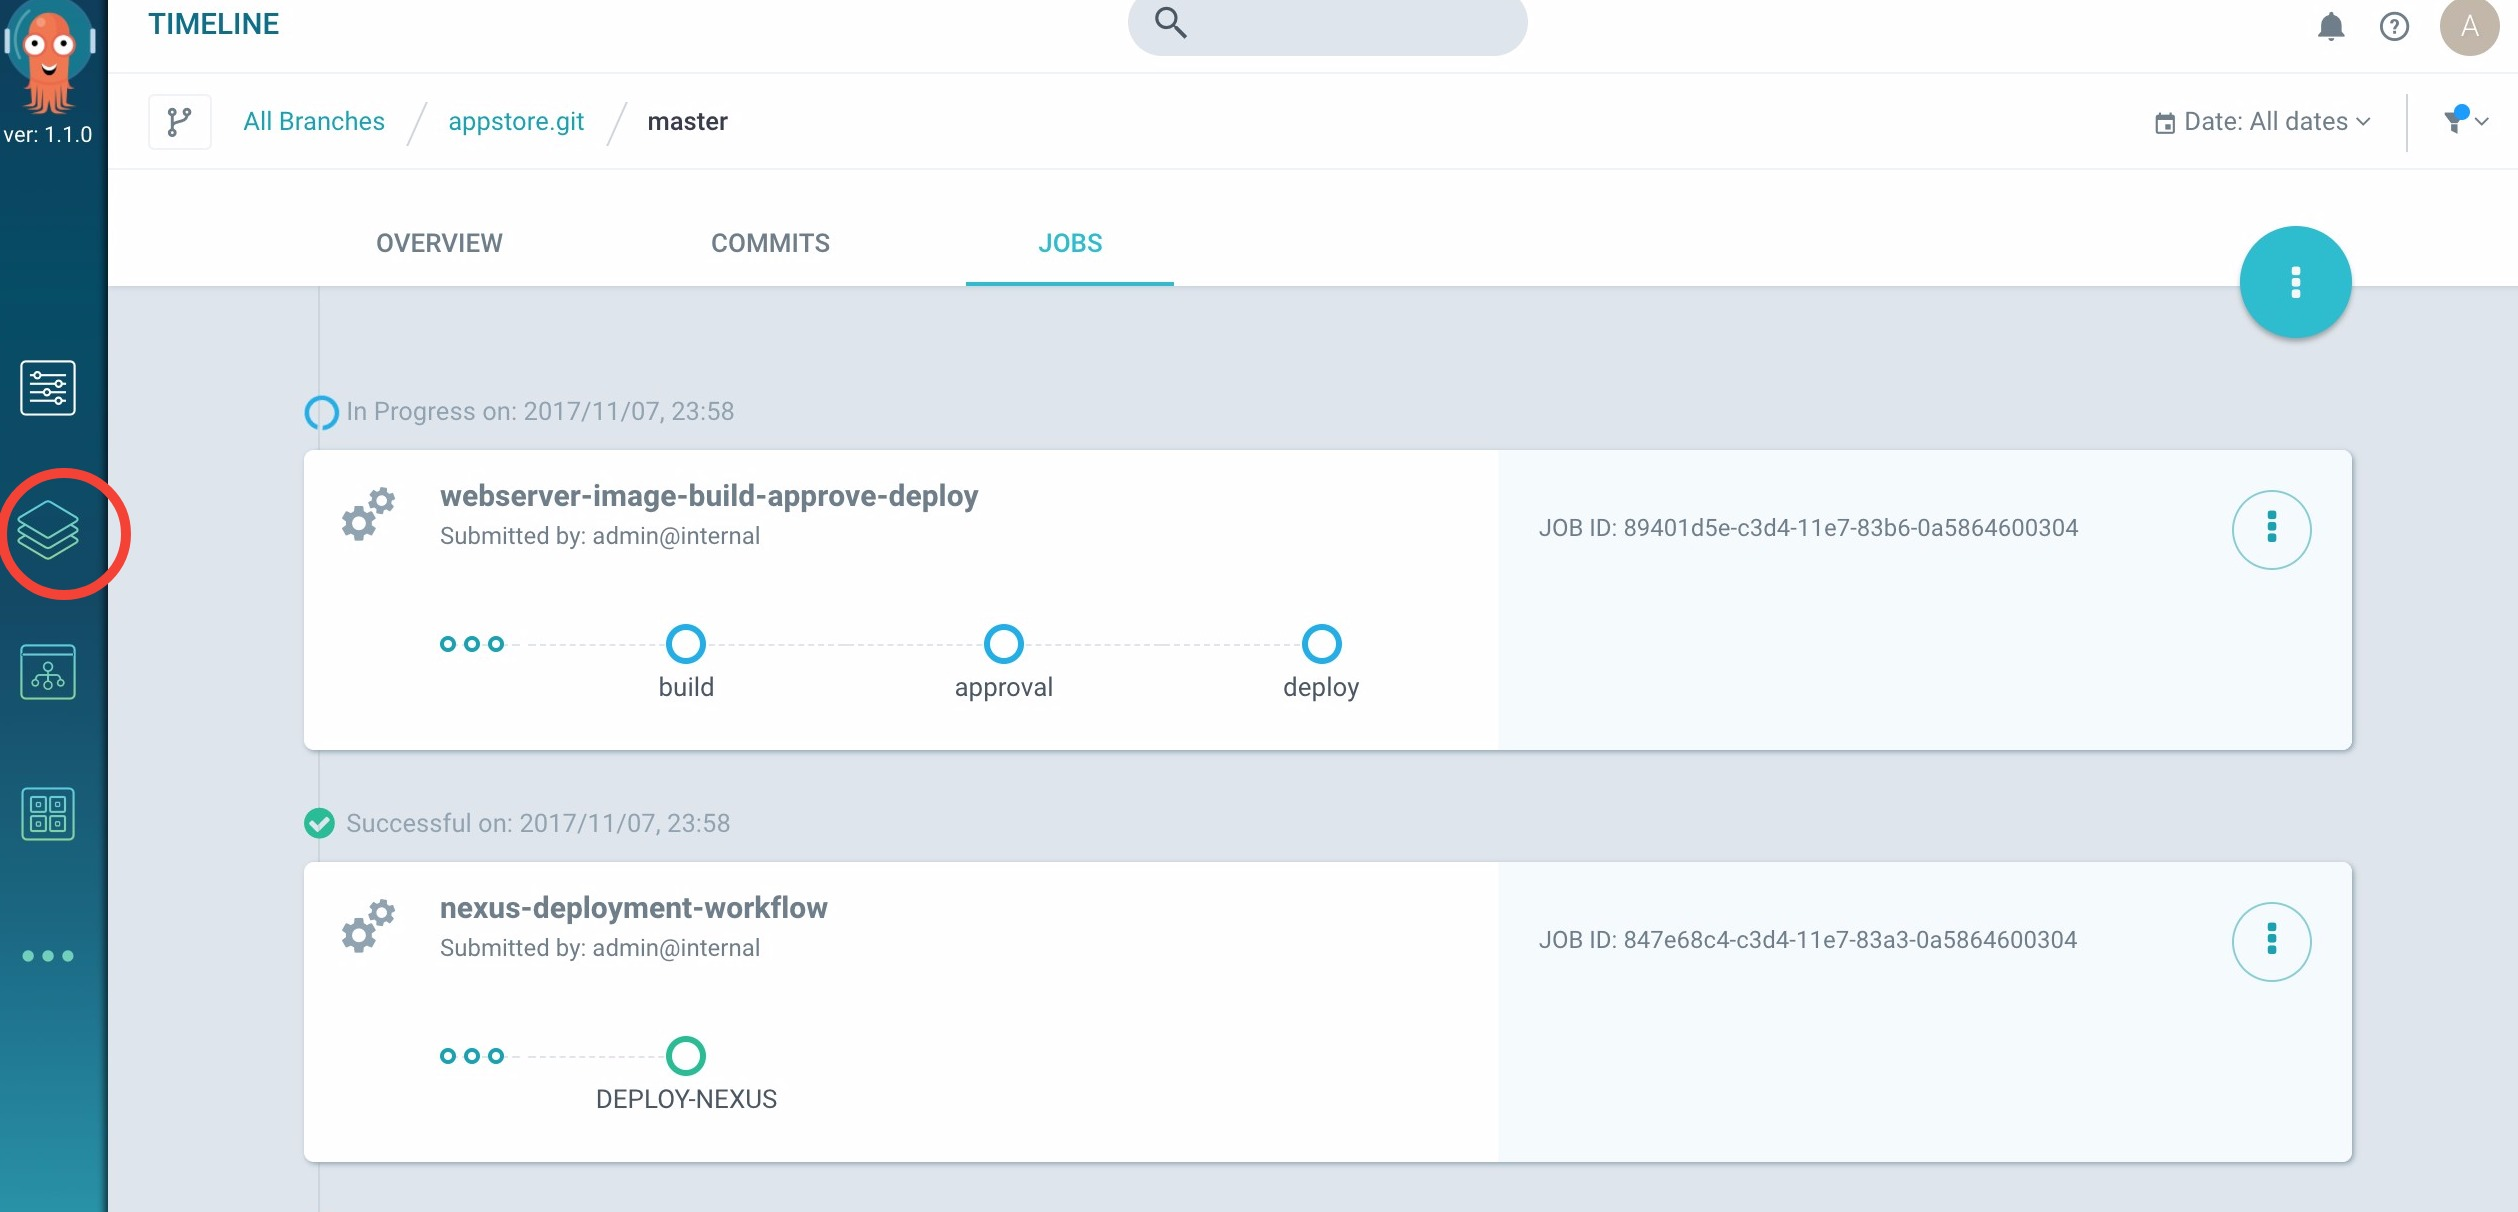Click the ellipsis icon at the sidebar bottom

pyautogui.click(x=47, y=955)
